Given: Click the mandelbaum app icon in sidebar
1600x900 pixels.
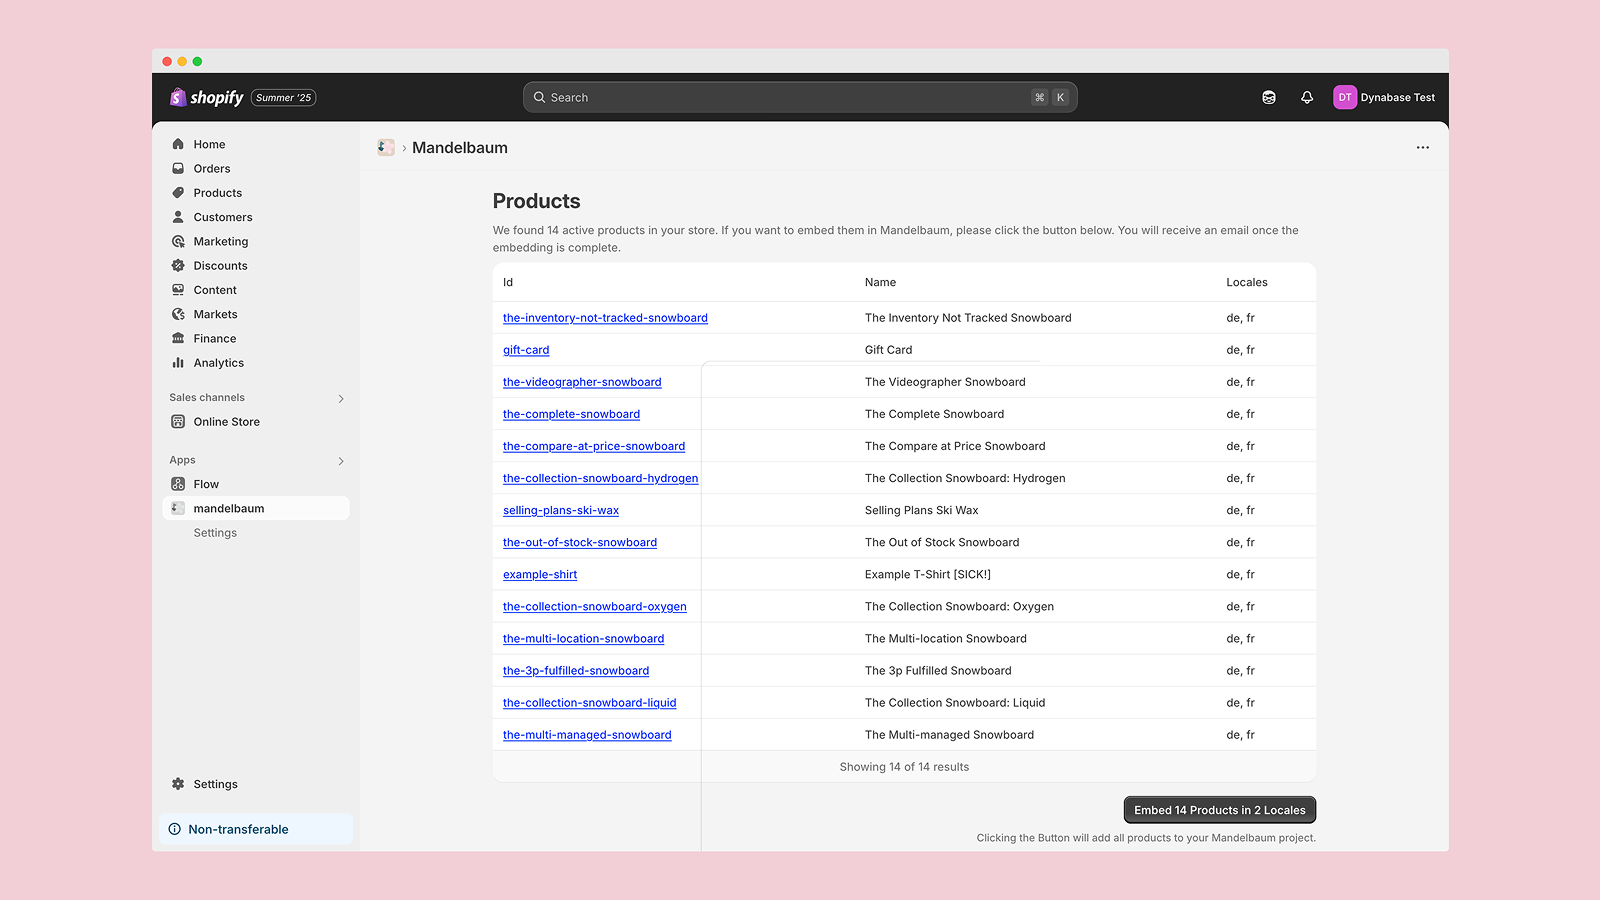Looking at the screenshot, I should point(178,508).
